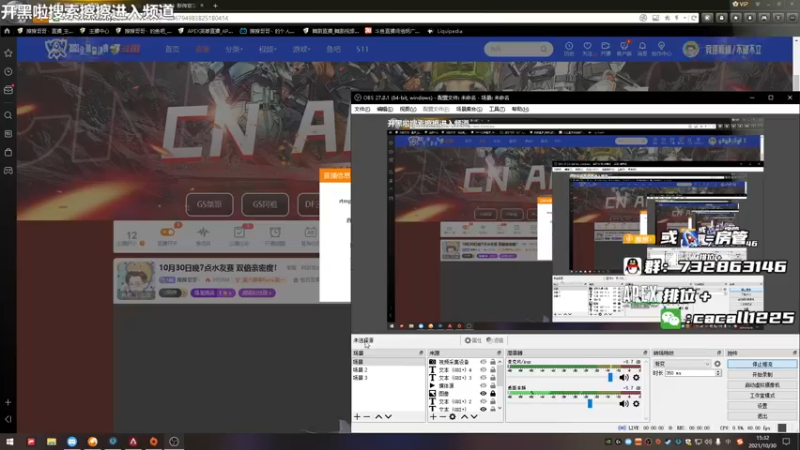Open Liquipedia bookmark in browser bar
Viewport: 800px width, 450px height.
pos(445,31)
